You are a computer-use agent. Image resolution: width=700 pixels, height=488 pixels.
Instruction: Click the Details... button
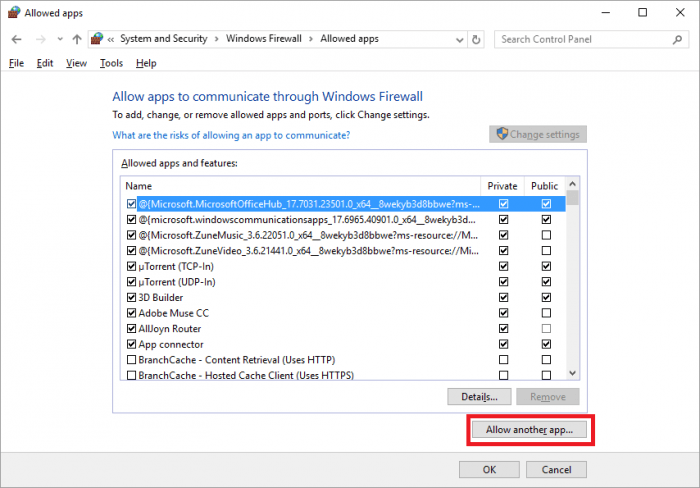479,397
